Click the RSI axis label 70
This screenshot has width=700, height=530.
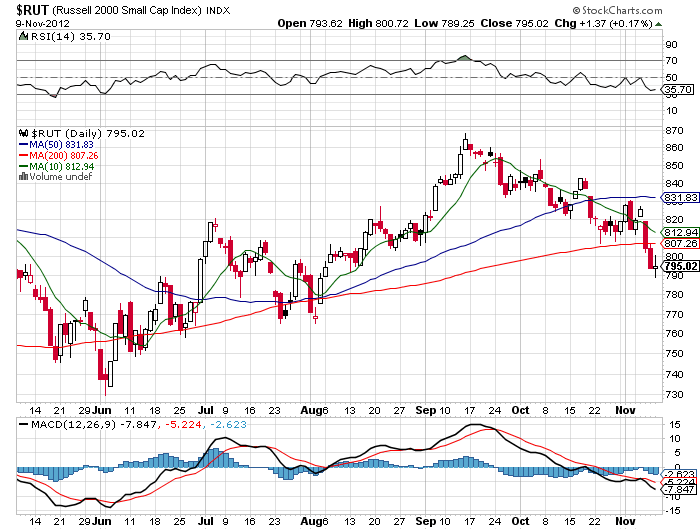(x=671, y=61)
